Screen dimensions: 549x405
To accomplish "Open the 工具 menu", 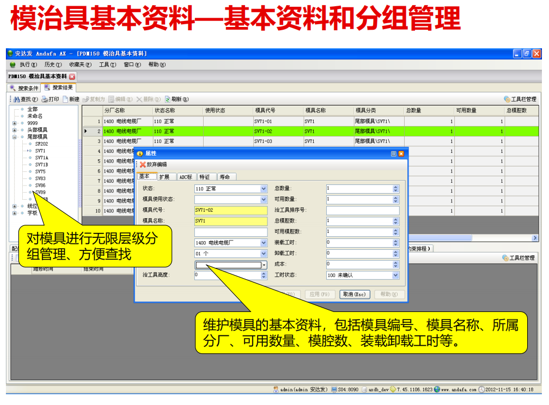I will point(107,65).
